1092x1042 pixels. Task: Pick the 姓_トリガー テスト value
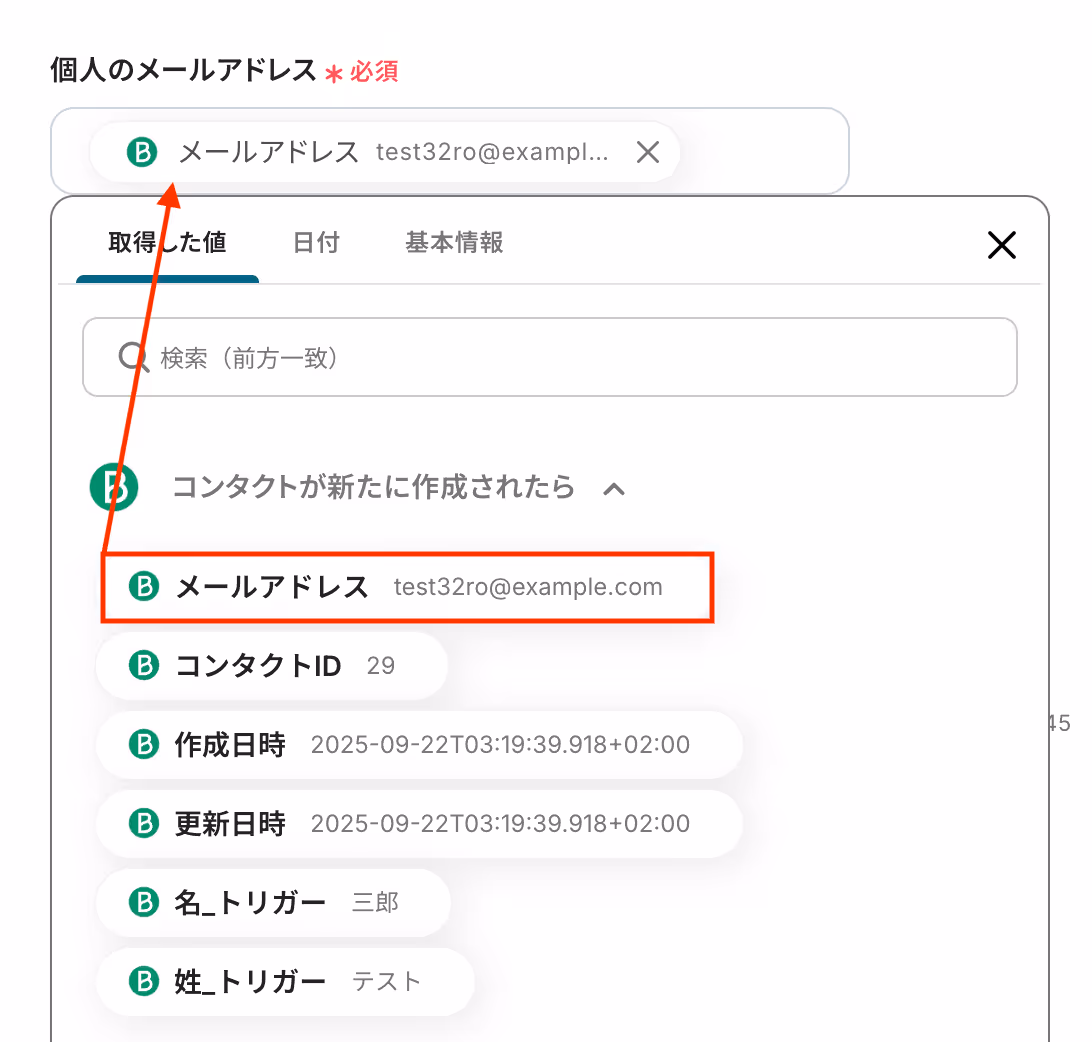coord(286,981)
